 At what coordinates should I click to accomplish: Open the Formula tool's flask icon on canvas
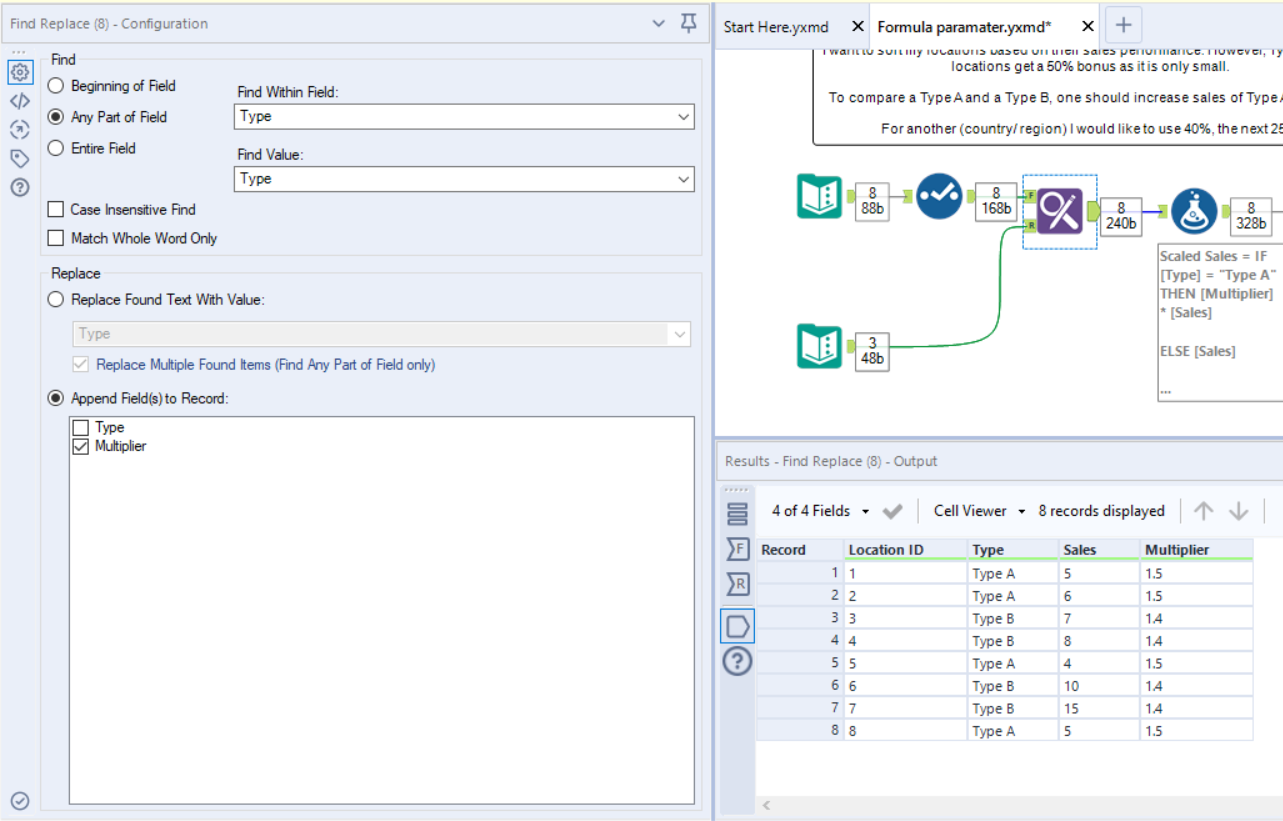[x=1194, y=211]
